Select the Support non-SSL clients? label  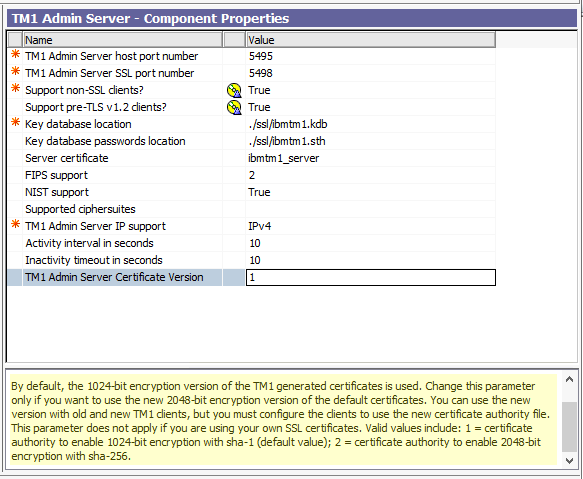pos(84,90)
